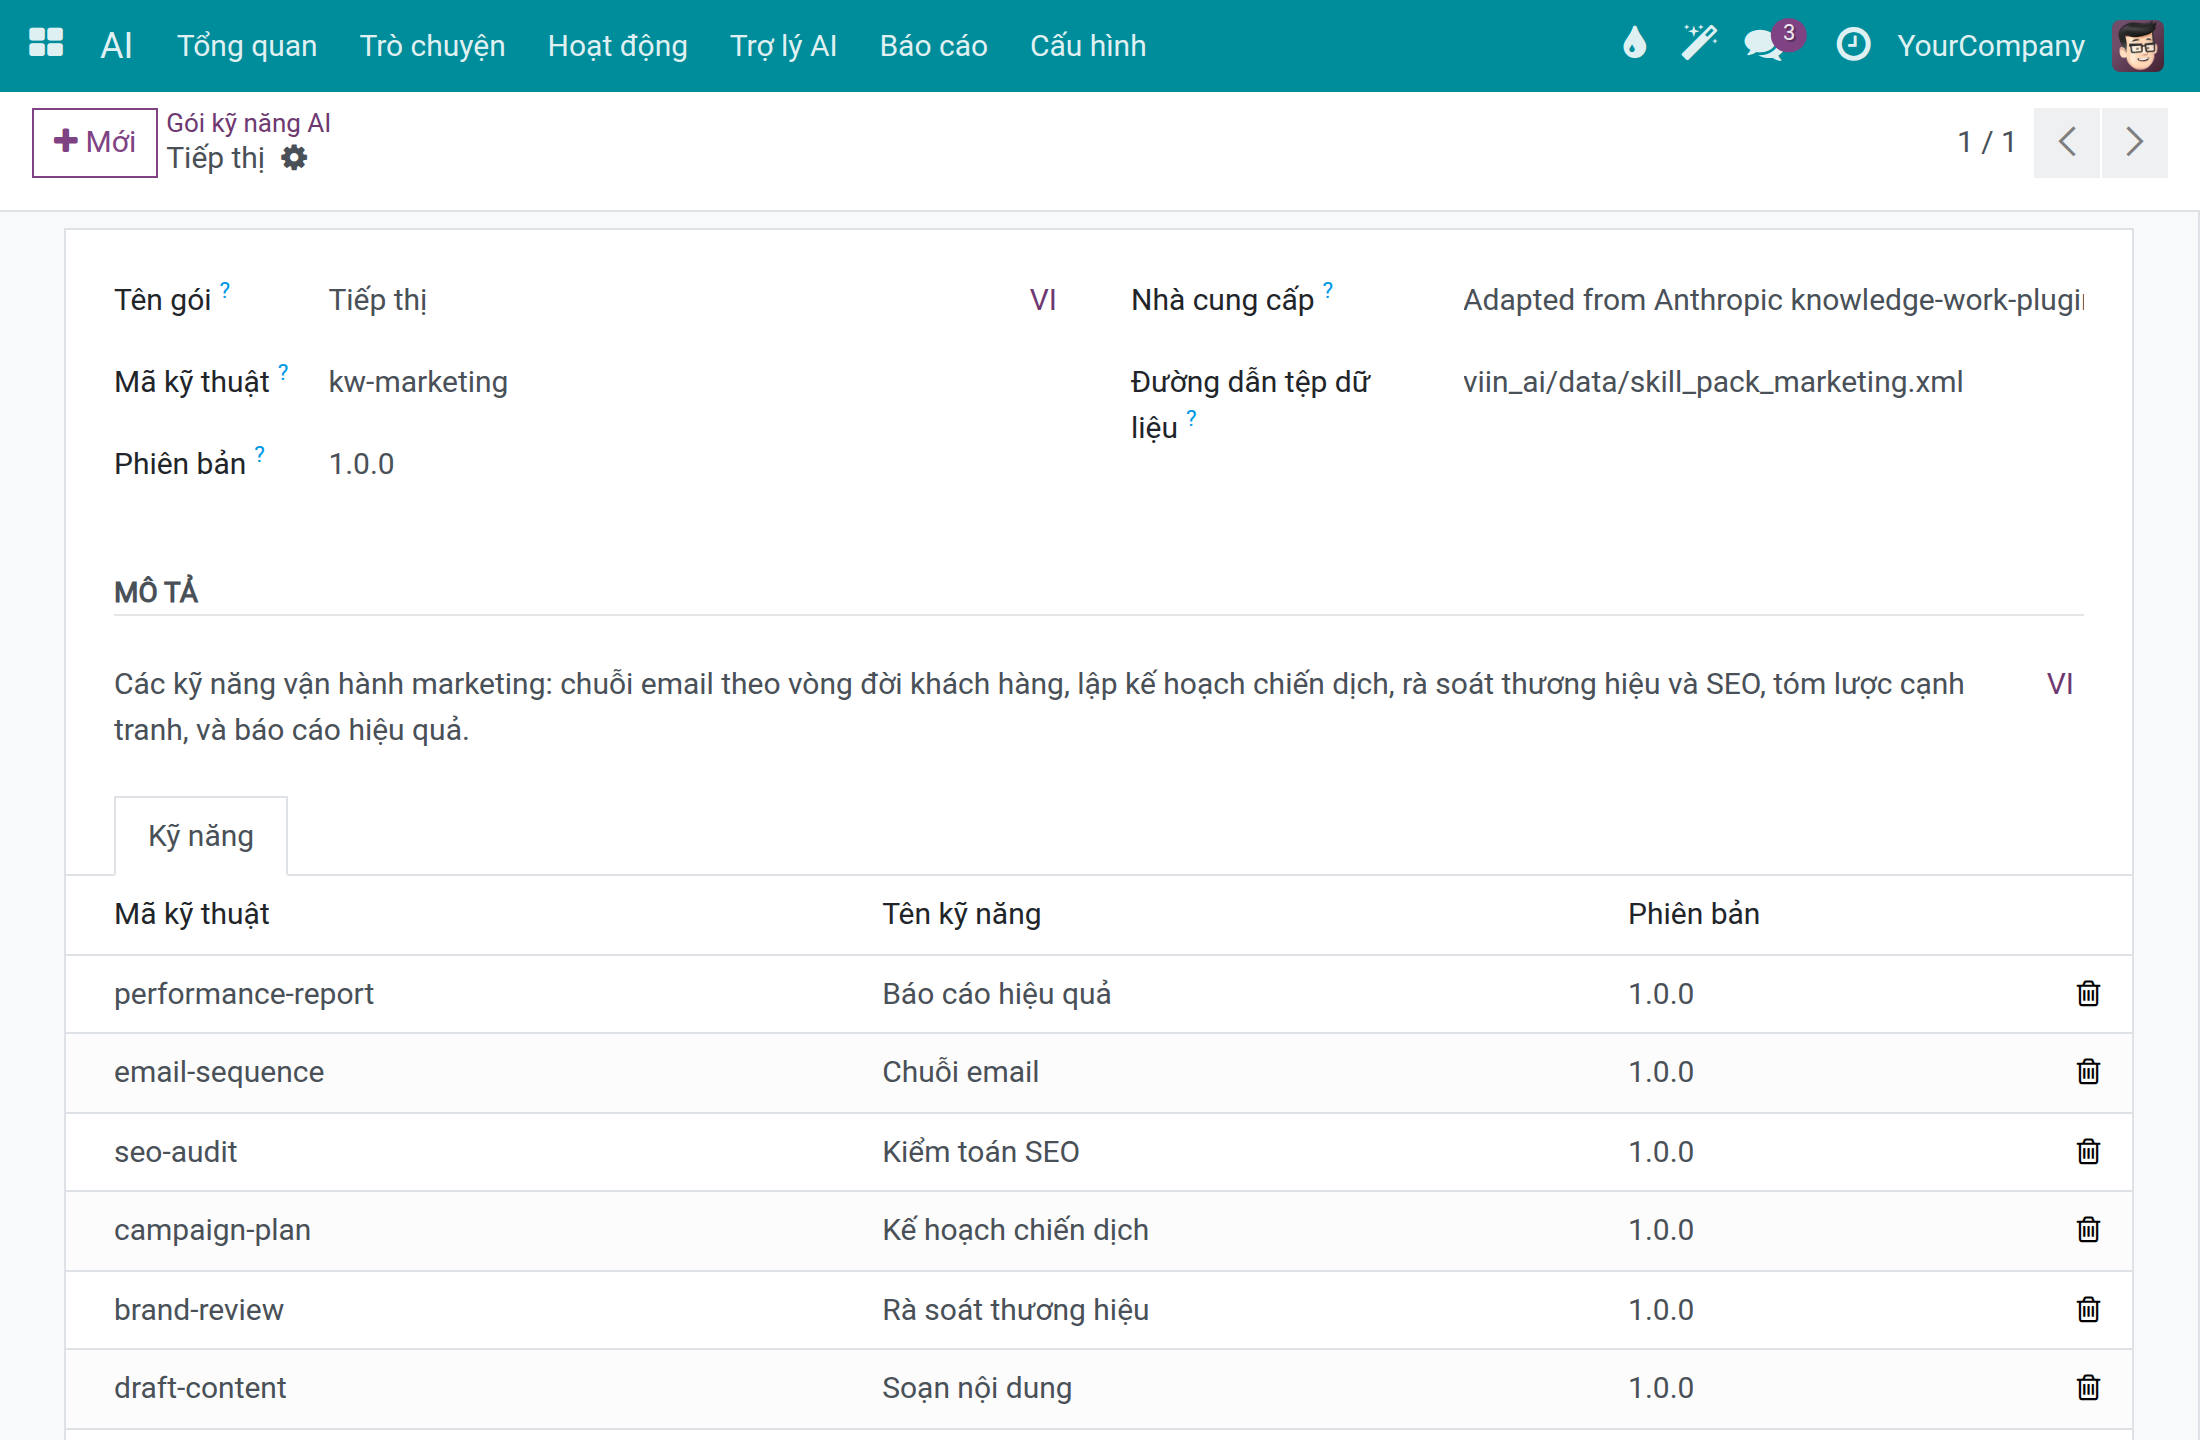Screen dimensions: 2200x1440
Task: Open VI translation for description
Action: [2060, 684]
